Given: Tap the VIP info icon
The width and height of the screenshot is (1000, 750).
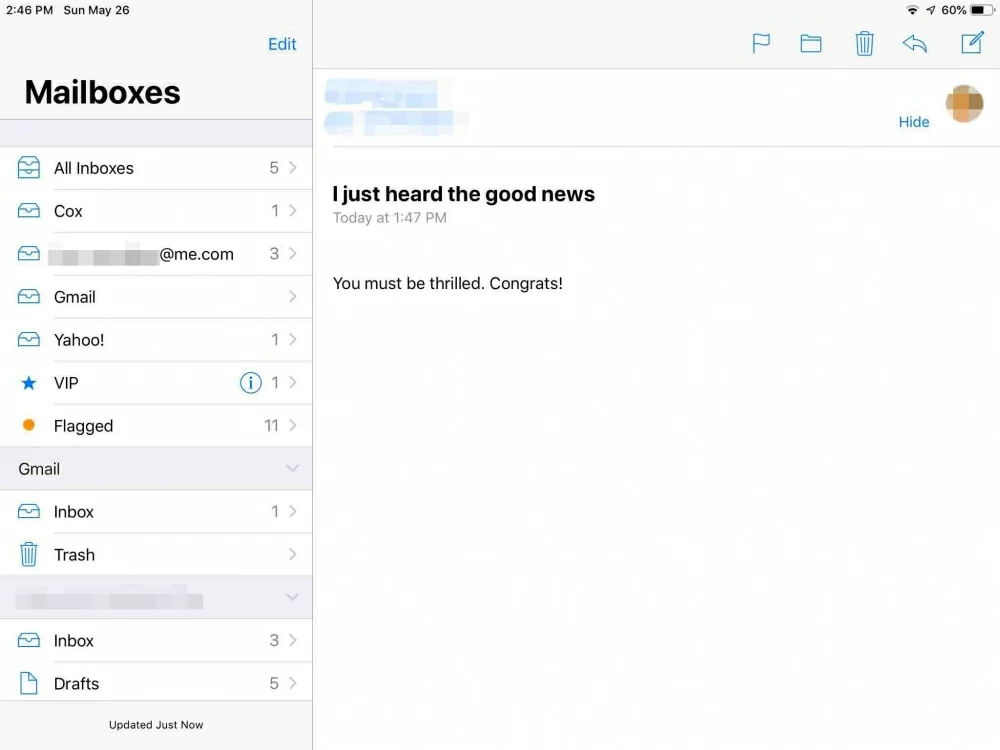Looking at the screenshot, I should click(x=251, y=383).
